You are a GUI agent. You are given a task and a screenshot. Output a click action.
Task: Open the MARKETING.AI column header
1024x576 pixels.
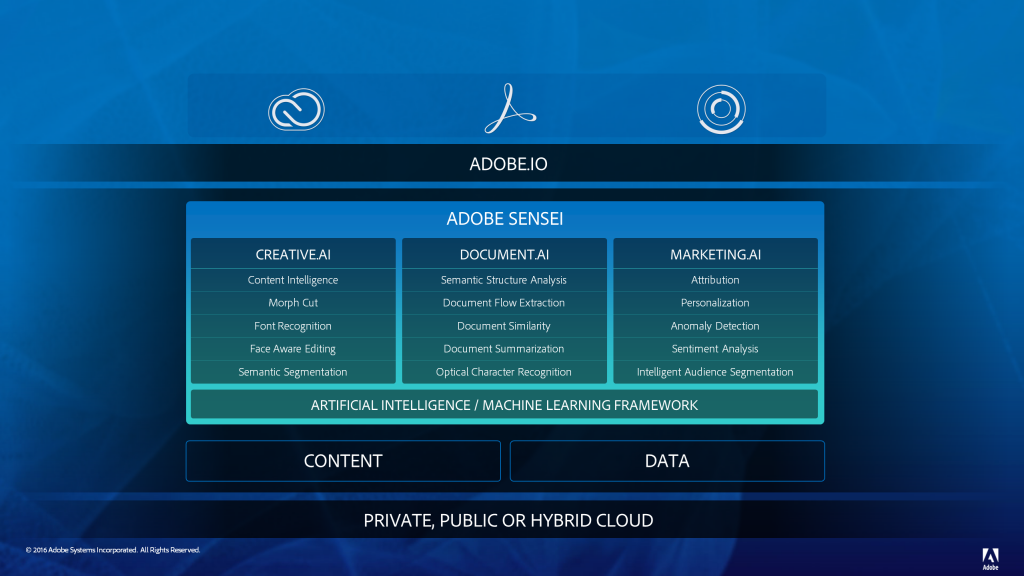(715, 254)
